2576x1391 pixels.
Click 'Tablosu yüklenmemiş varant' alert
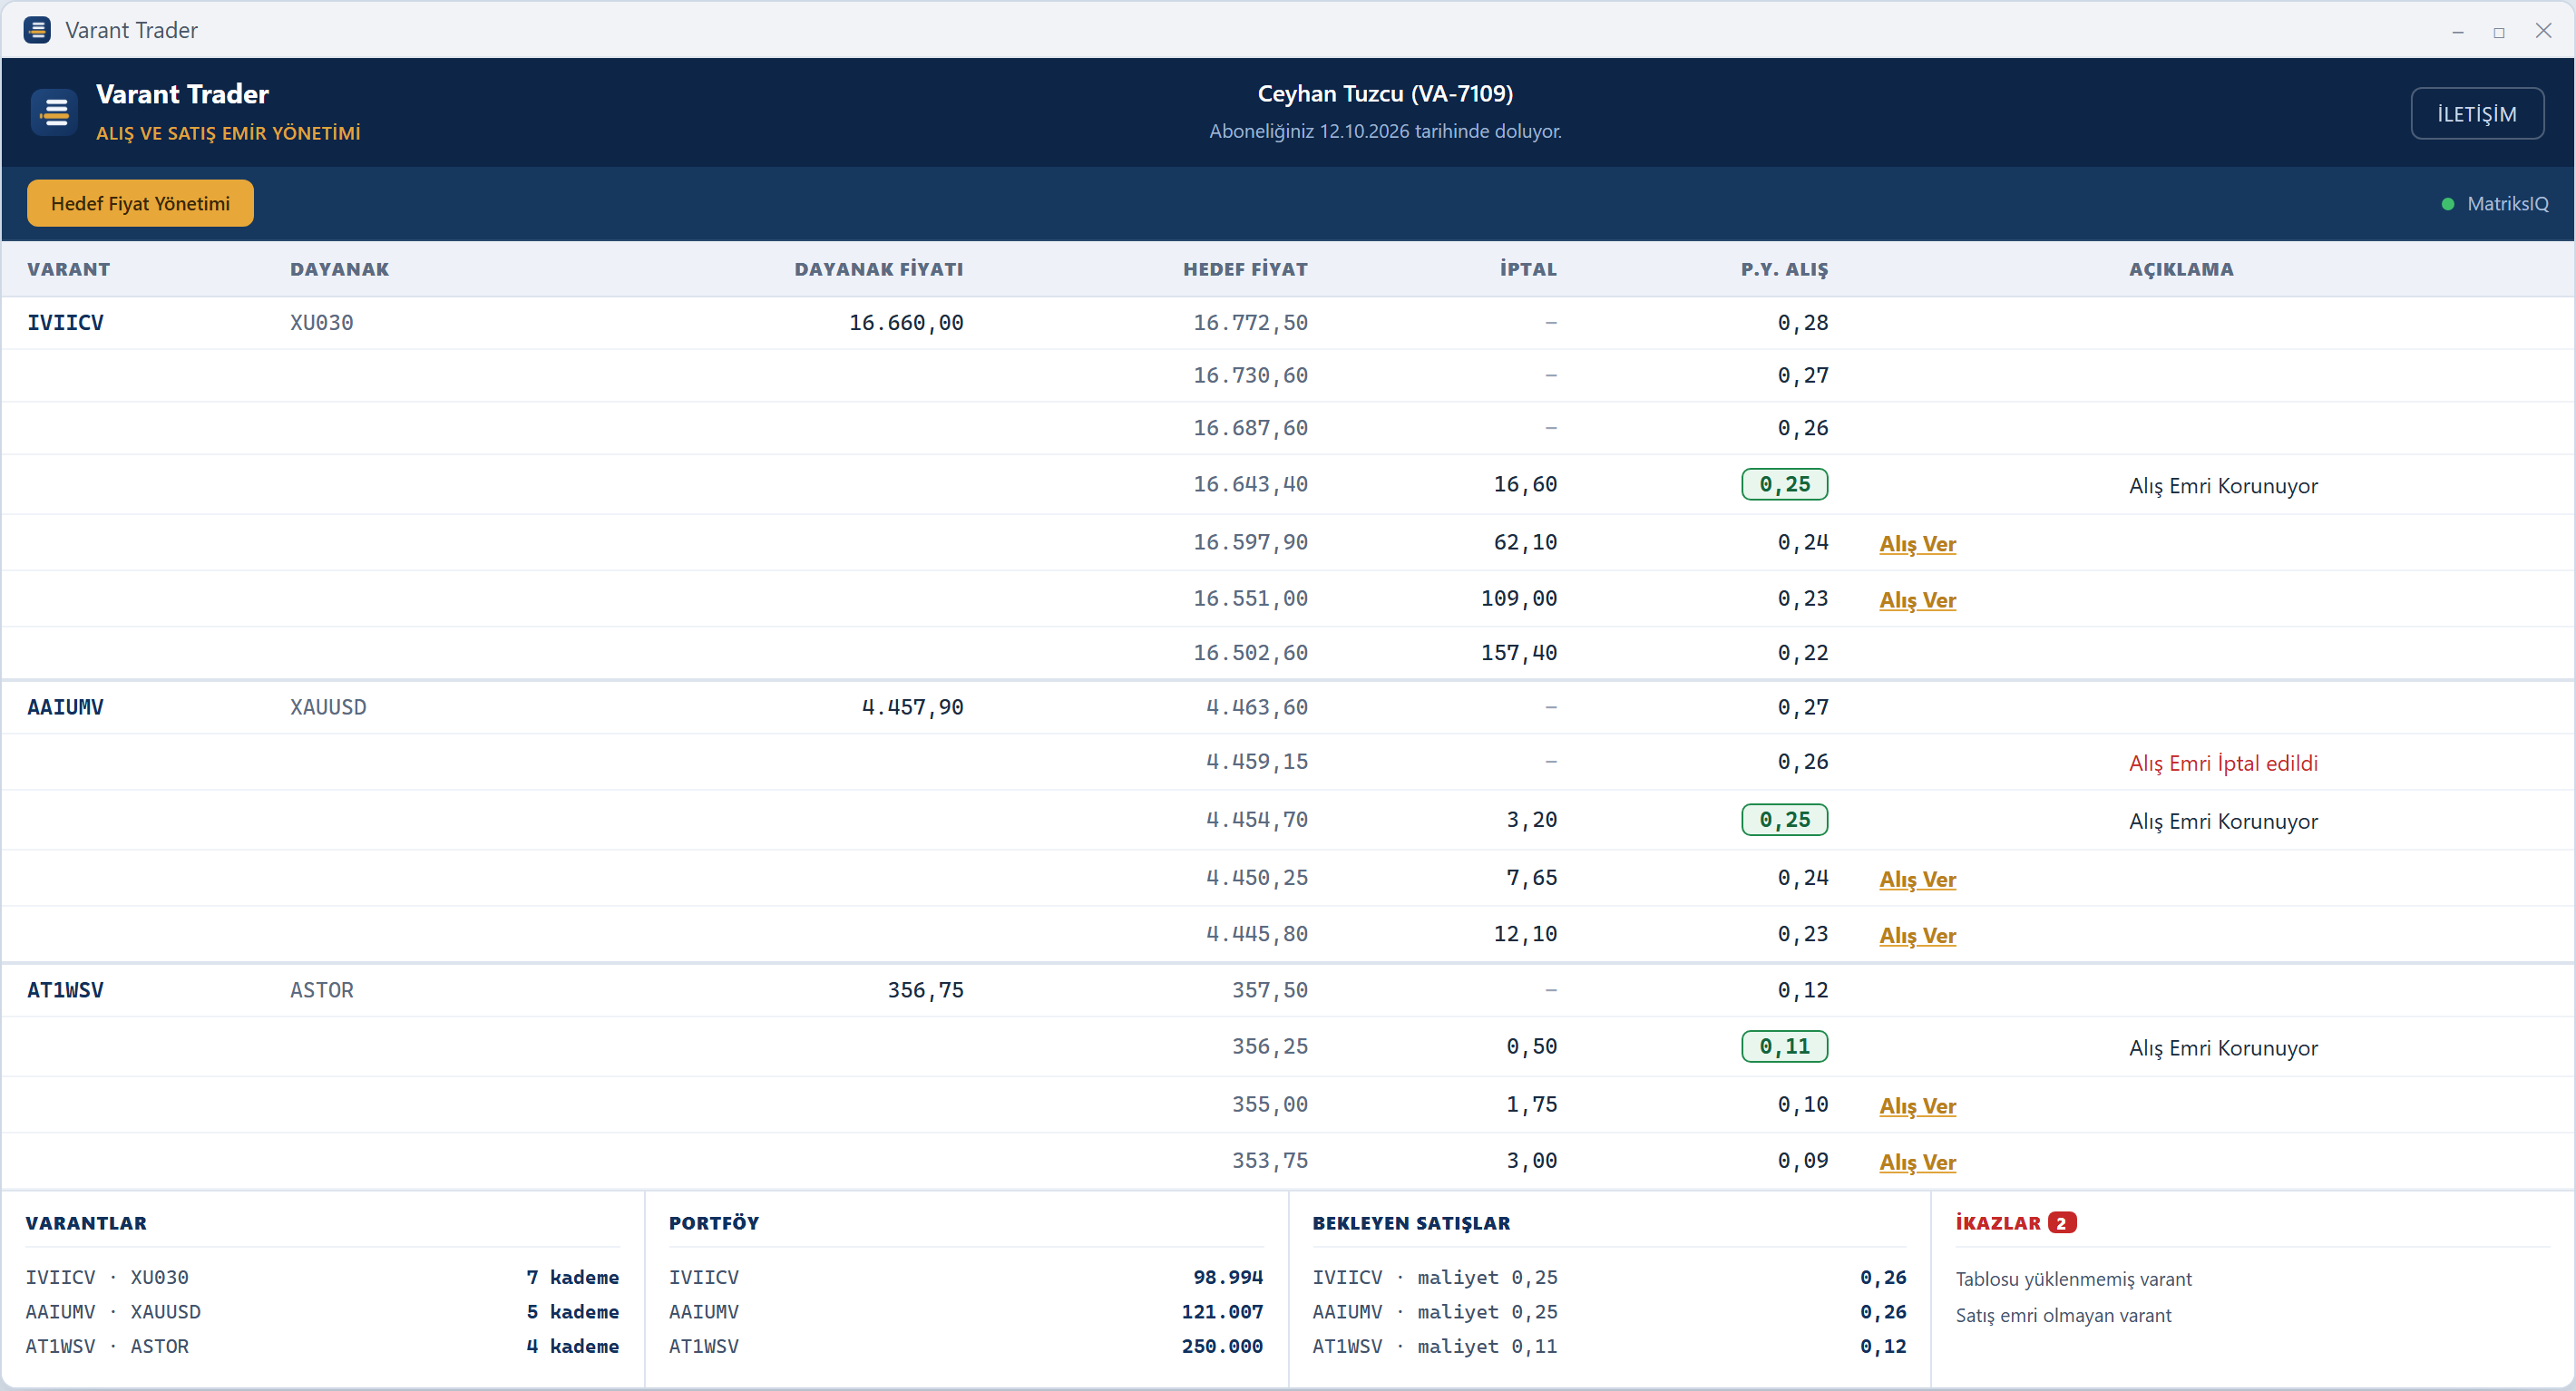[x=2073, y=1279]
